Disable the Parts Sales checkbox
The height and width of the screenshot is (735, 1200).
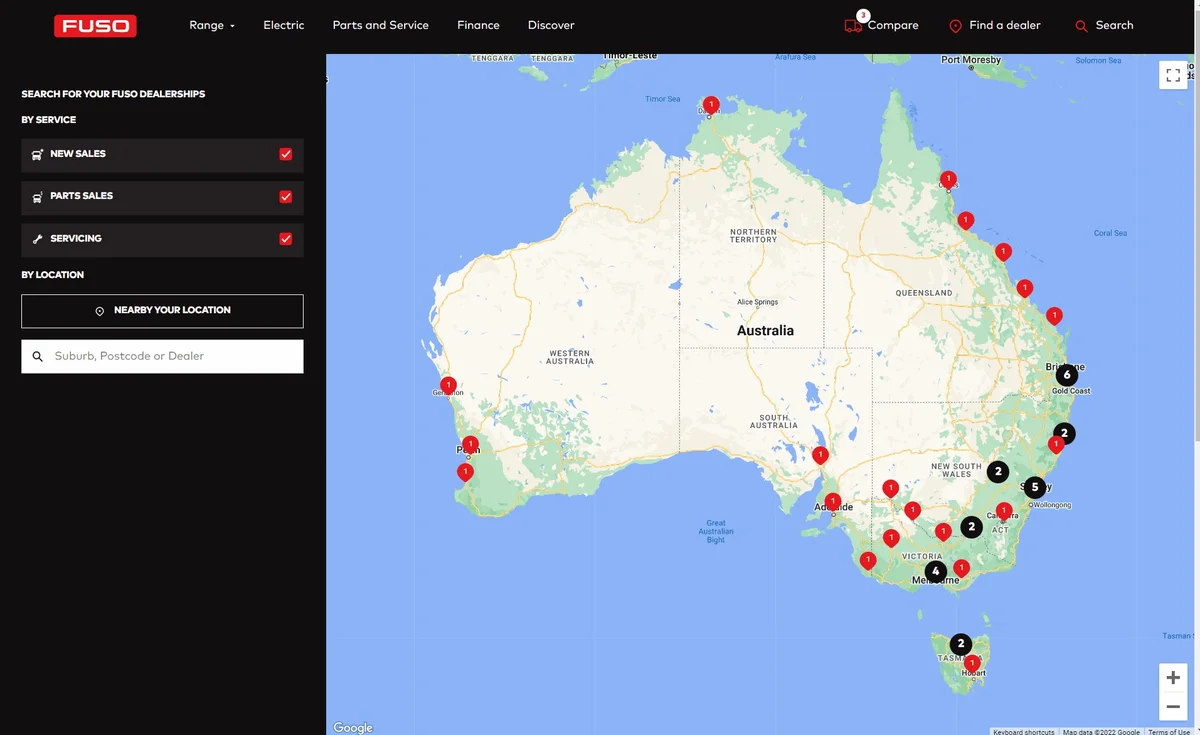(285, 196)
